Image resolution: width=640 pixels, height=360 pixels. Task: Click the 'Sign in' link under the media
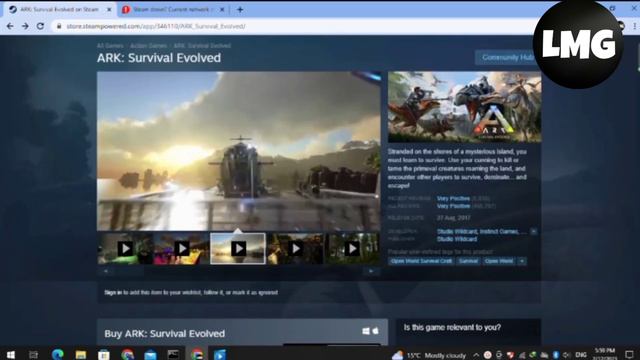pos(113,293)
